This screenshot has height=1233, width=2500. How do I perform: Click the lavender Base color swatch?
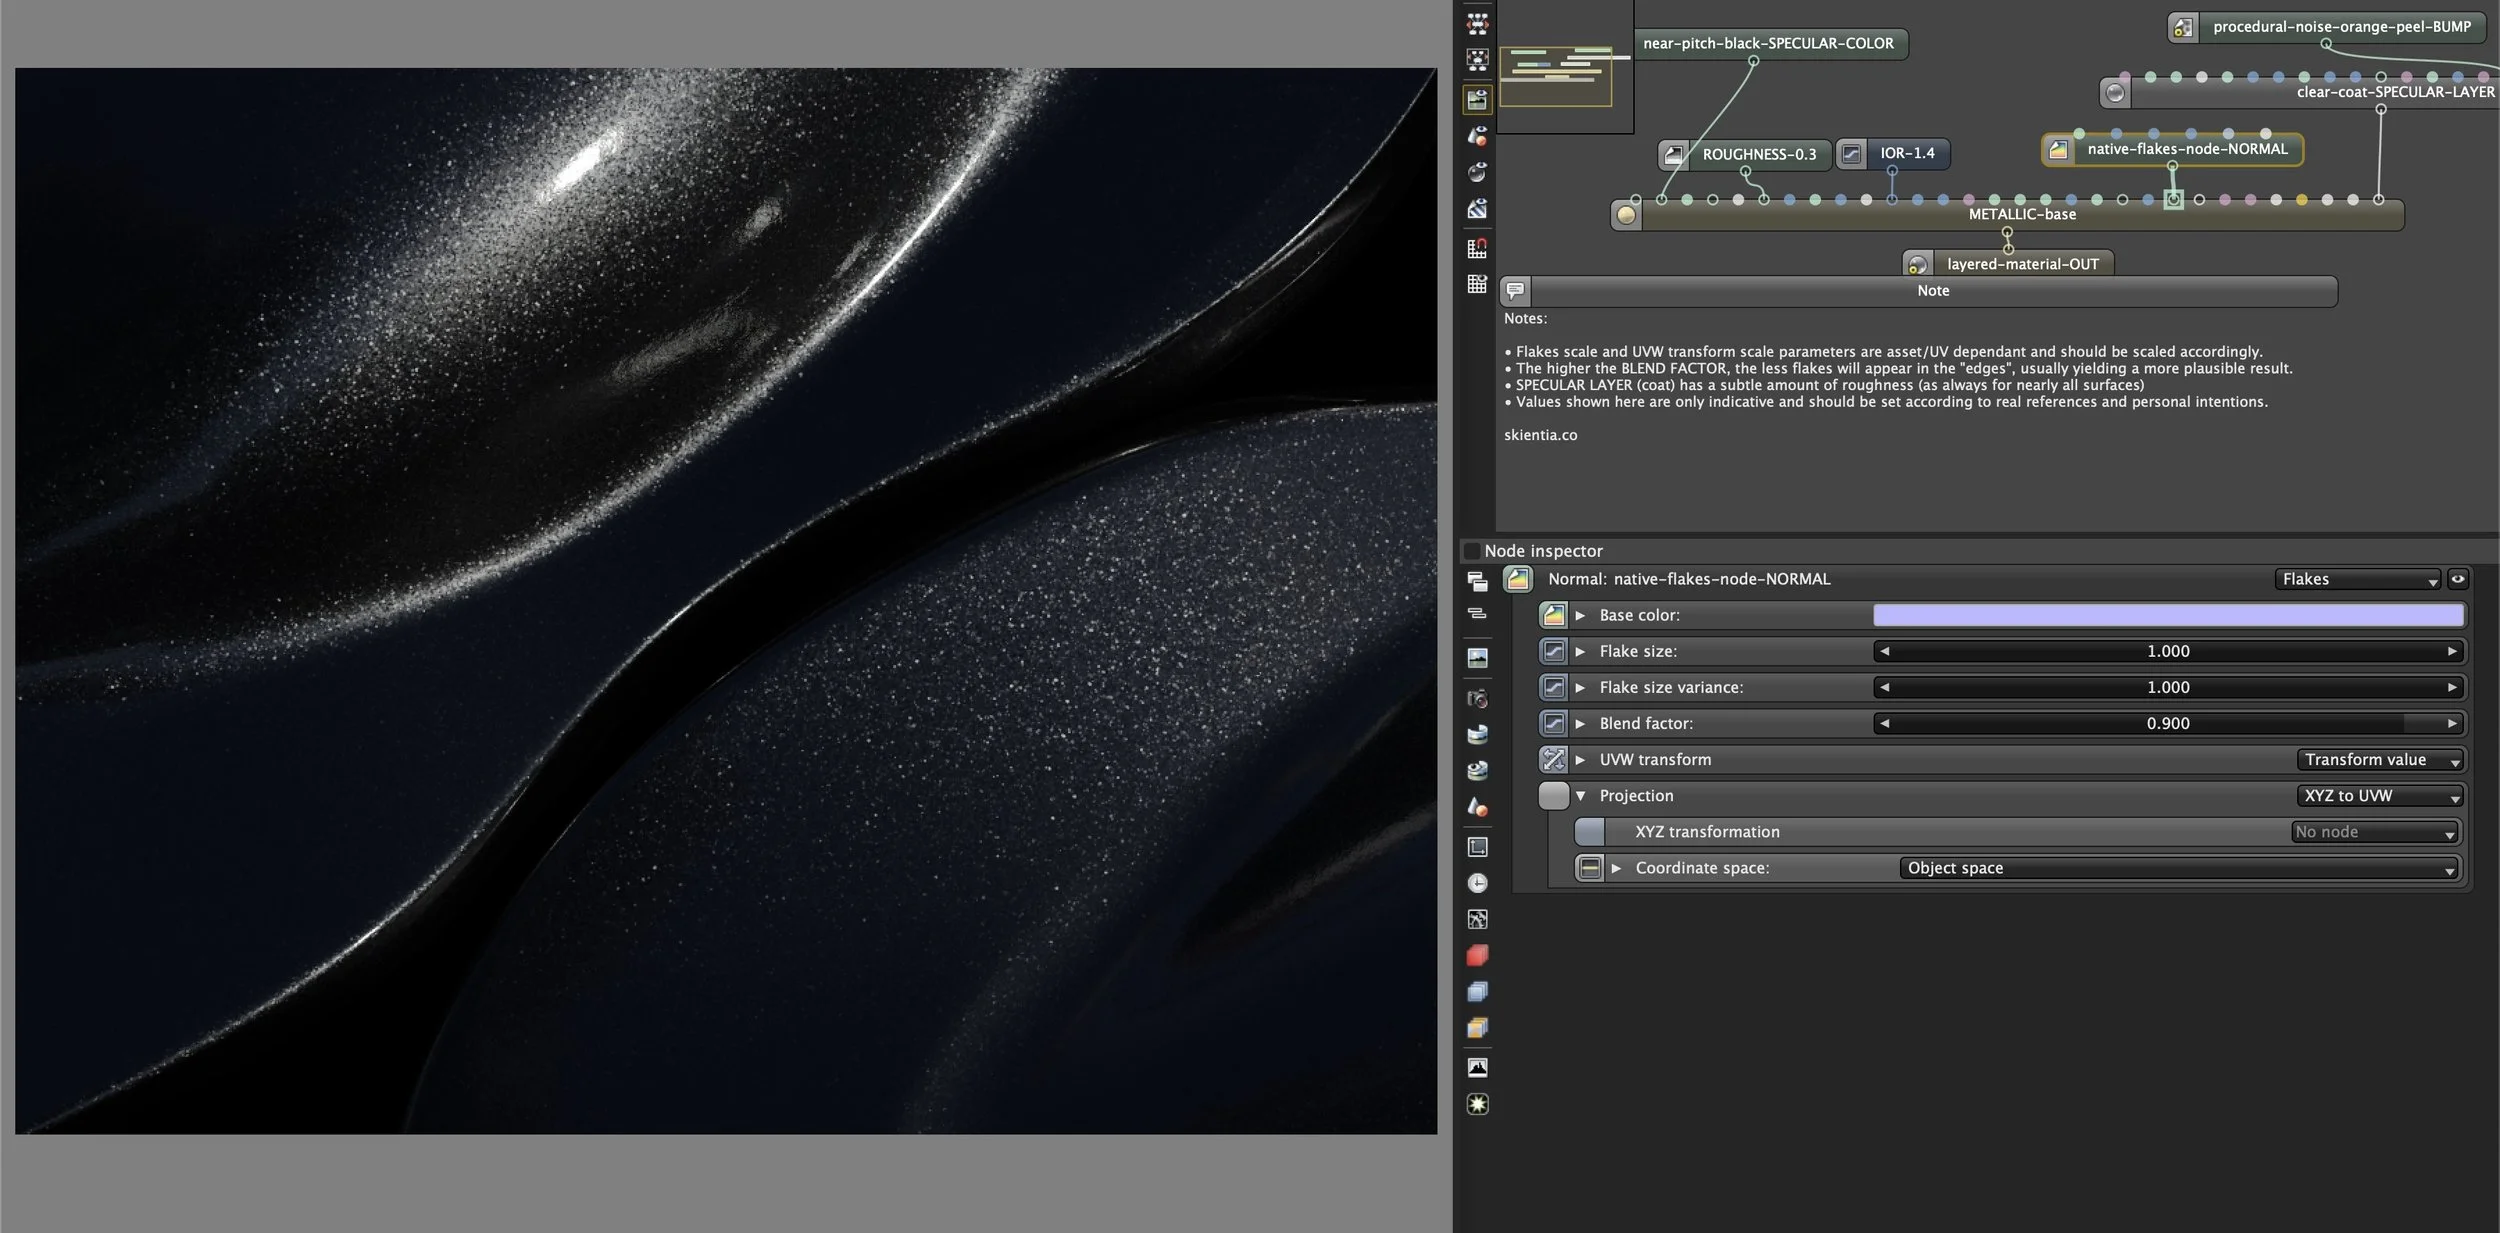[2167, 616]
